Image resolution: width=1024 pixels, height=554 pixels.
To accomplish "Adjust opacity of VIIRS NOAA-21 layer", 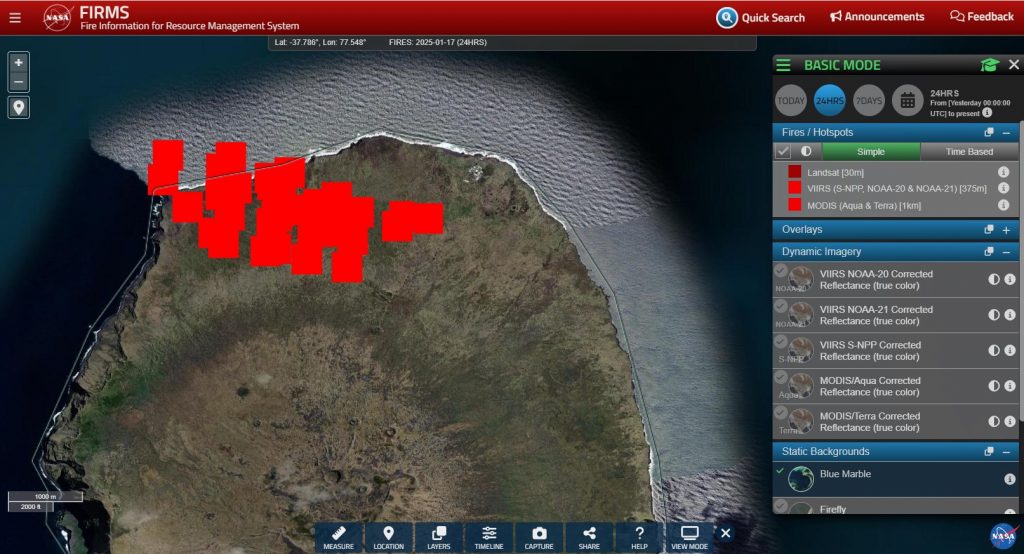I will (x=994, y=315).
